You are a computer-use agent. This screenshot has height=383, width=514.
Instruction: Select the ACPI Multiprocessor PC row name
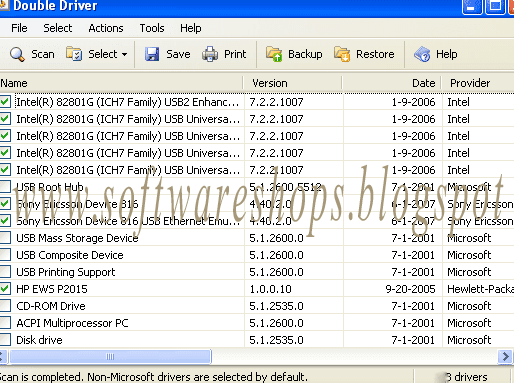tap(72, 323)
